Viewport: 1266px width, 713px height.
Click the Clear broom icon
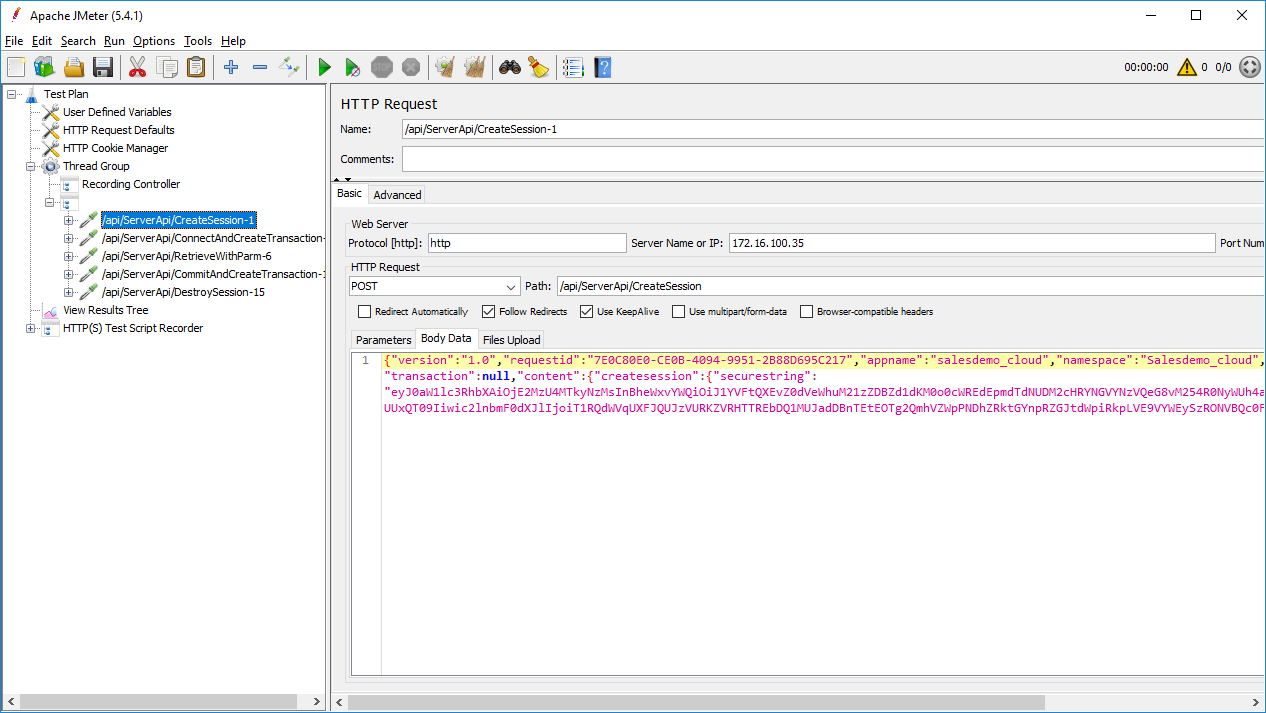point(446,67)
